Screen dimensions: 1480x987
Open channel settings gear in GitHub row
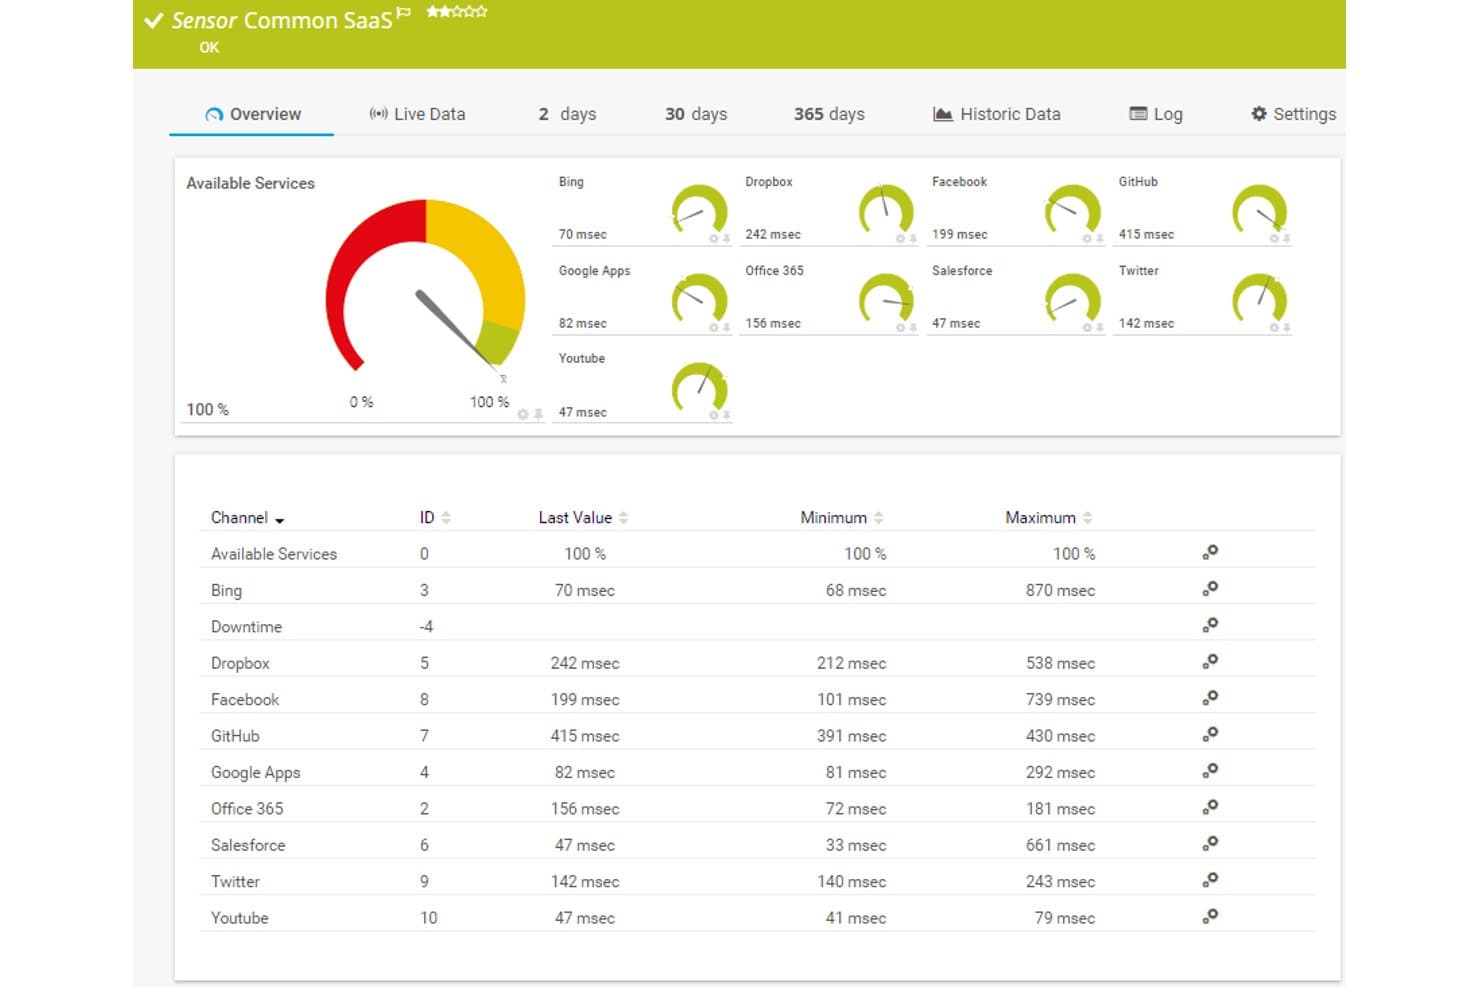[x=1210, y=734]
